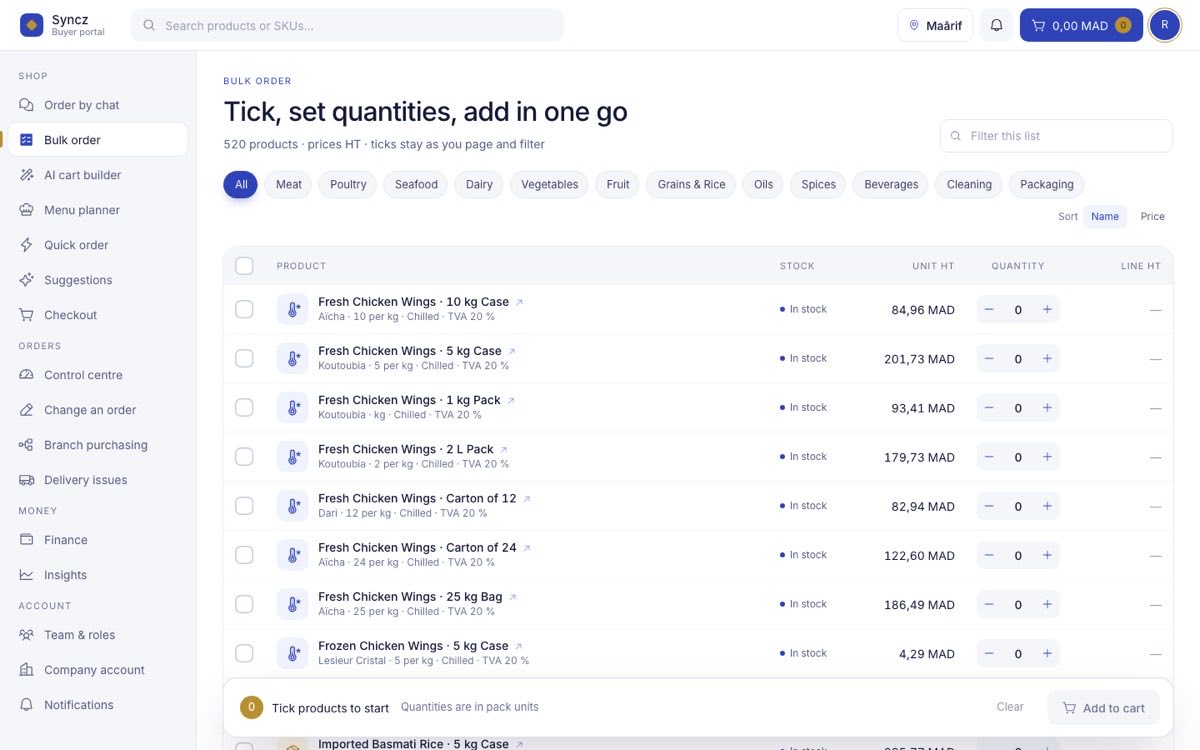Open the user avatar menu labeled R

click(x=1165, y=25)
